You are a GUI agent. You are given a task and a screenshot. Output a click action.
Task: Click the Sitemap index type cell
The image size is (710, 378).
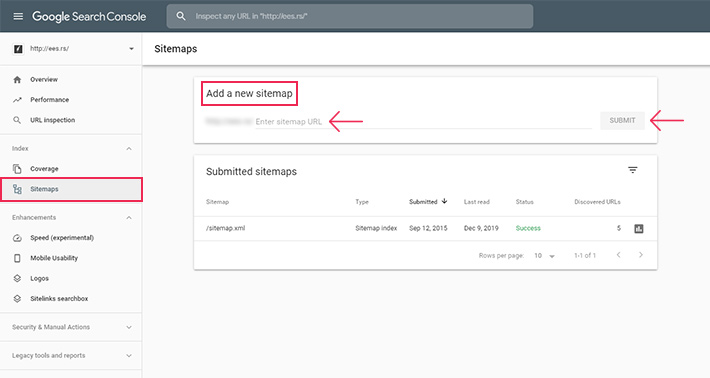pos(376,228)
